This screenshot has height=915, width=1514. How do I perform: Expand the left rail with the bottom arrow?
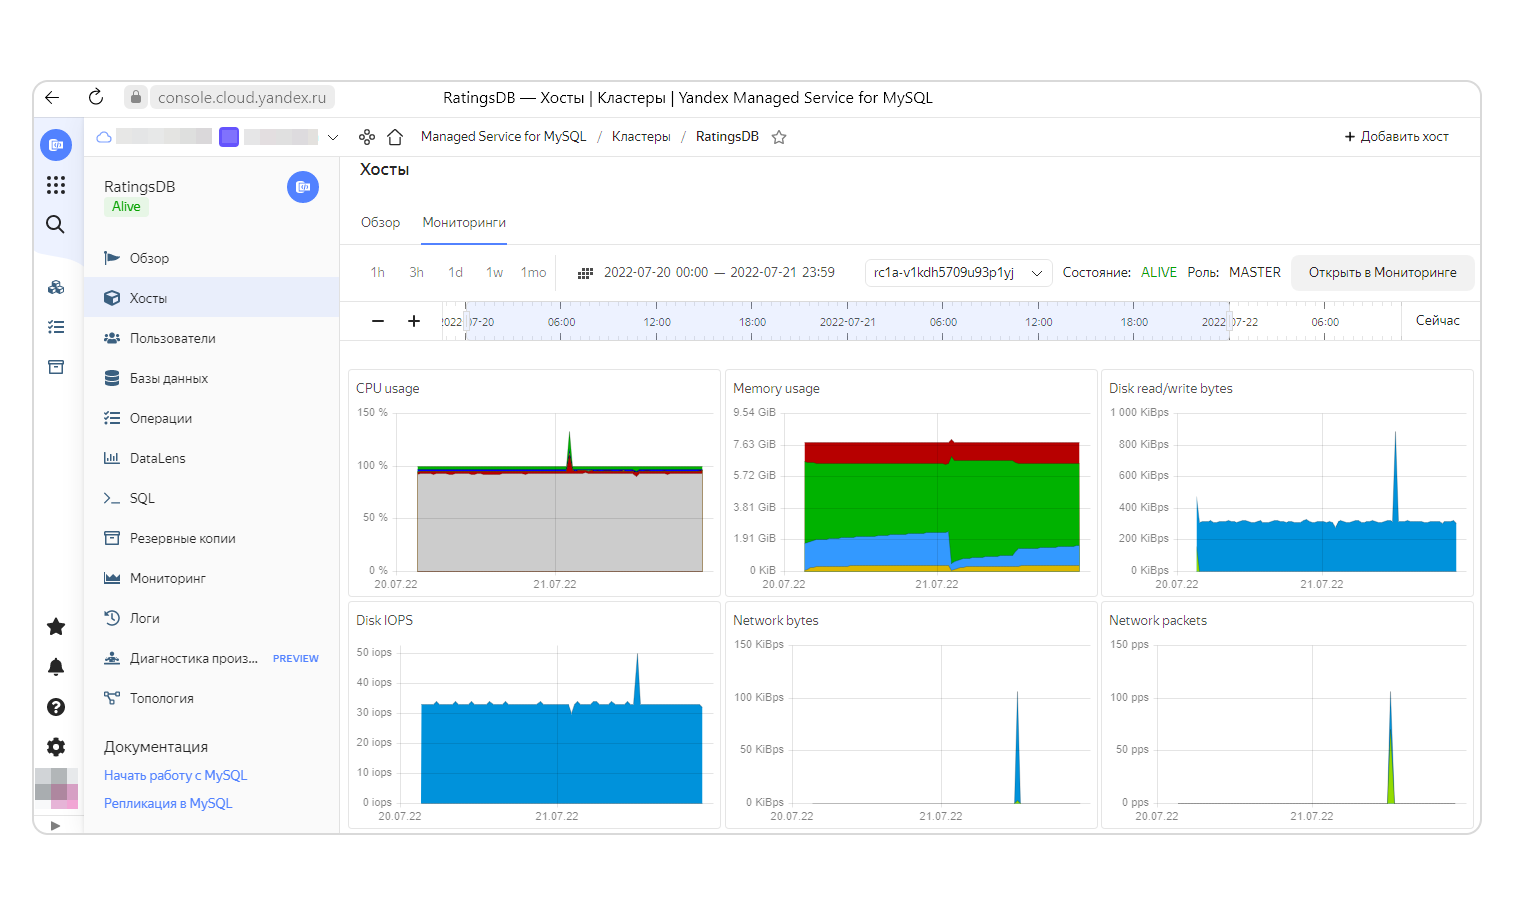55,825
